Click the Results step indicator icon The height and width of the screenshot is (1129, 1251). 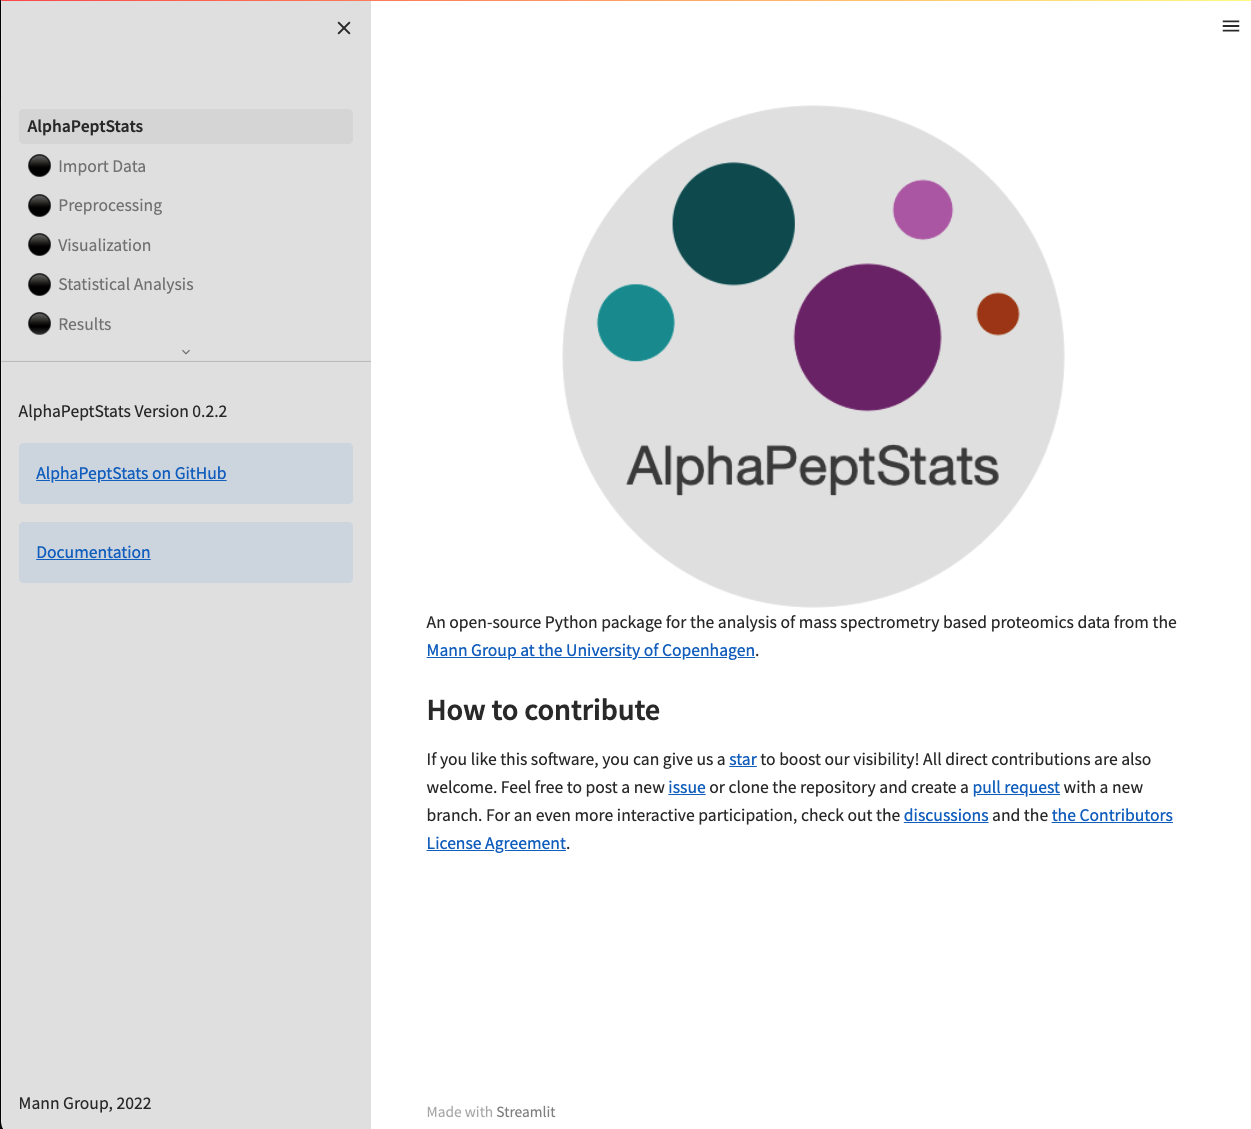pyautogui.click(x=39, y=323)
